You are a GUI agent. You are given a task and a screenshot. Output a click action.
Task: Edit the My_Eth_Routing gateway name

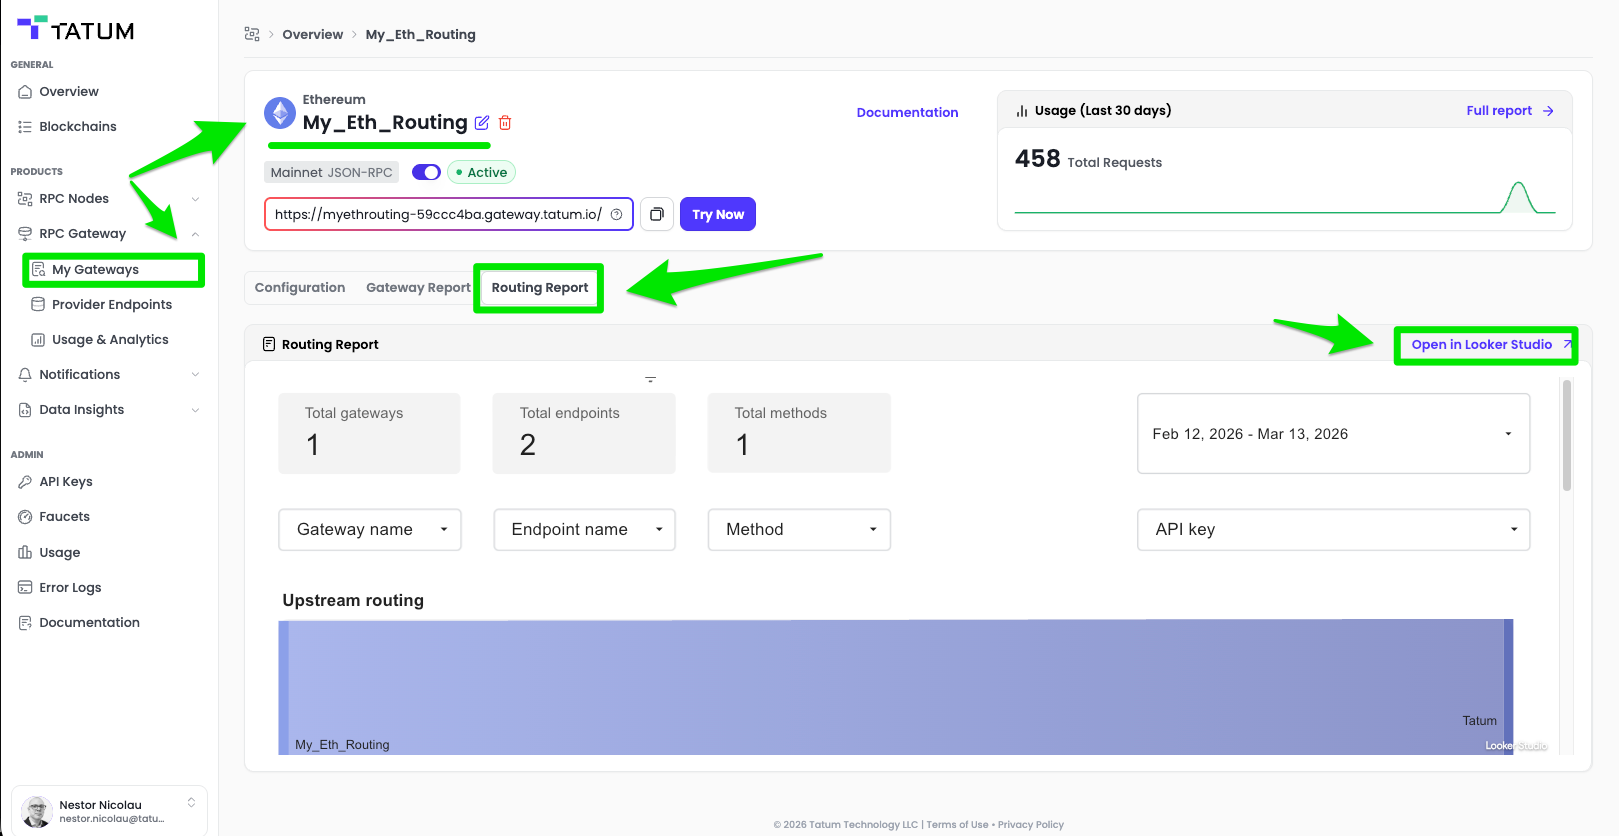[482, 123]
